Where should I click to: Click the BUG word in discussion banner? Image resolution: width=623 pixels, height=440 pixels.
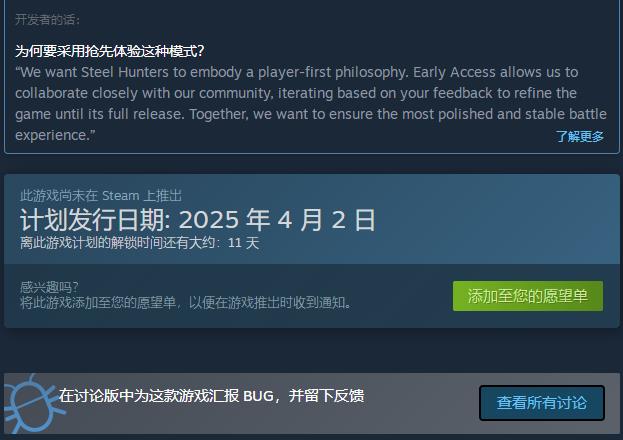pos(258,396)
